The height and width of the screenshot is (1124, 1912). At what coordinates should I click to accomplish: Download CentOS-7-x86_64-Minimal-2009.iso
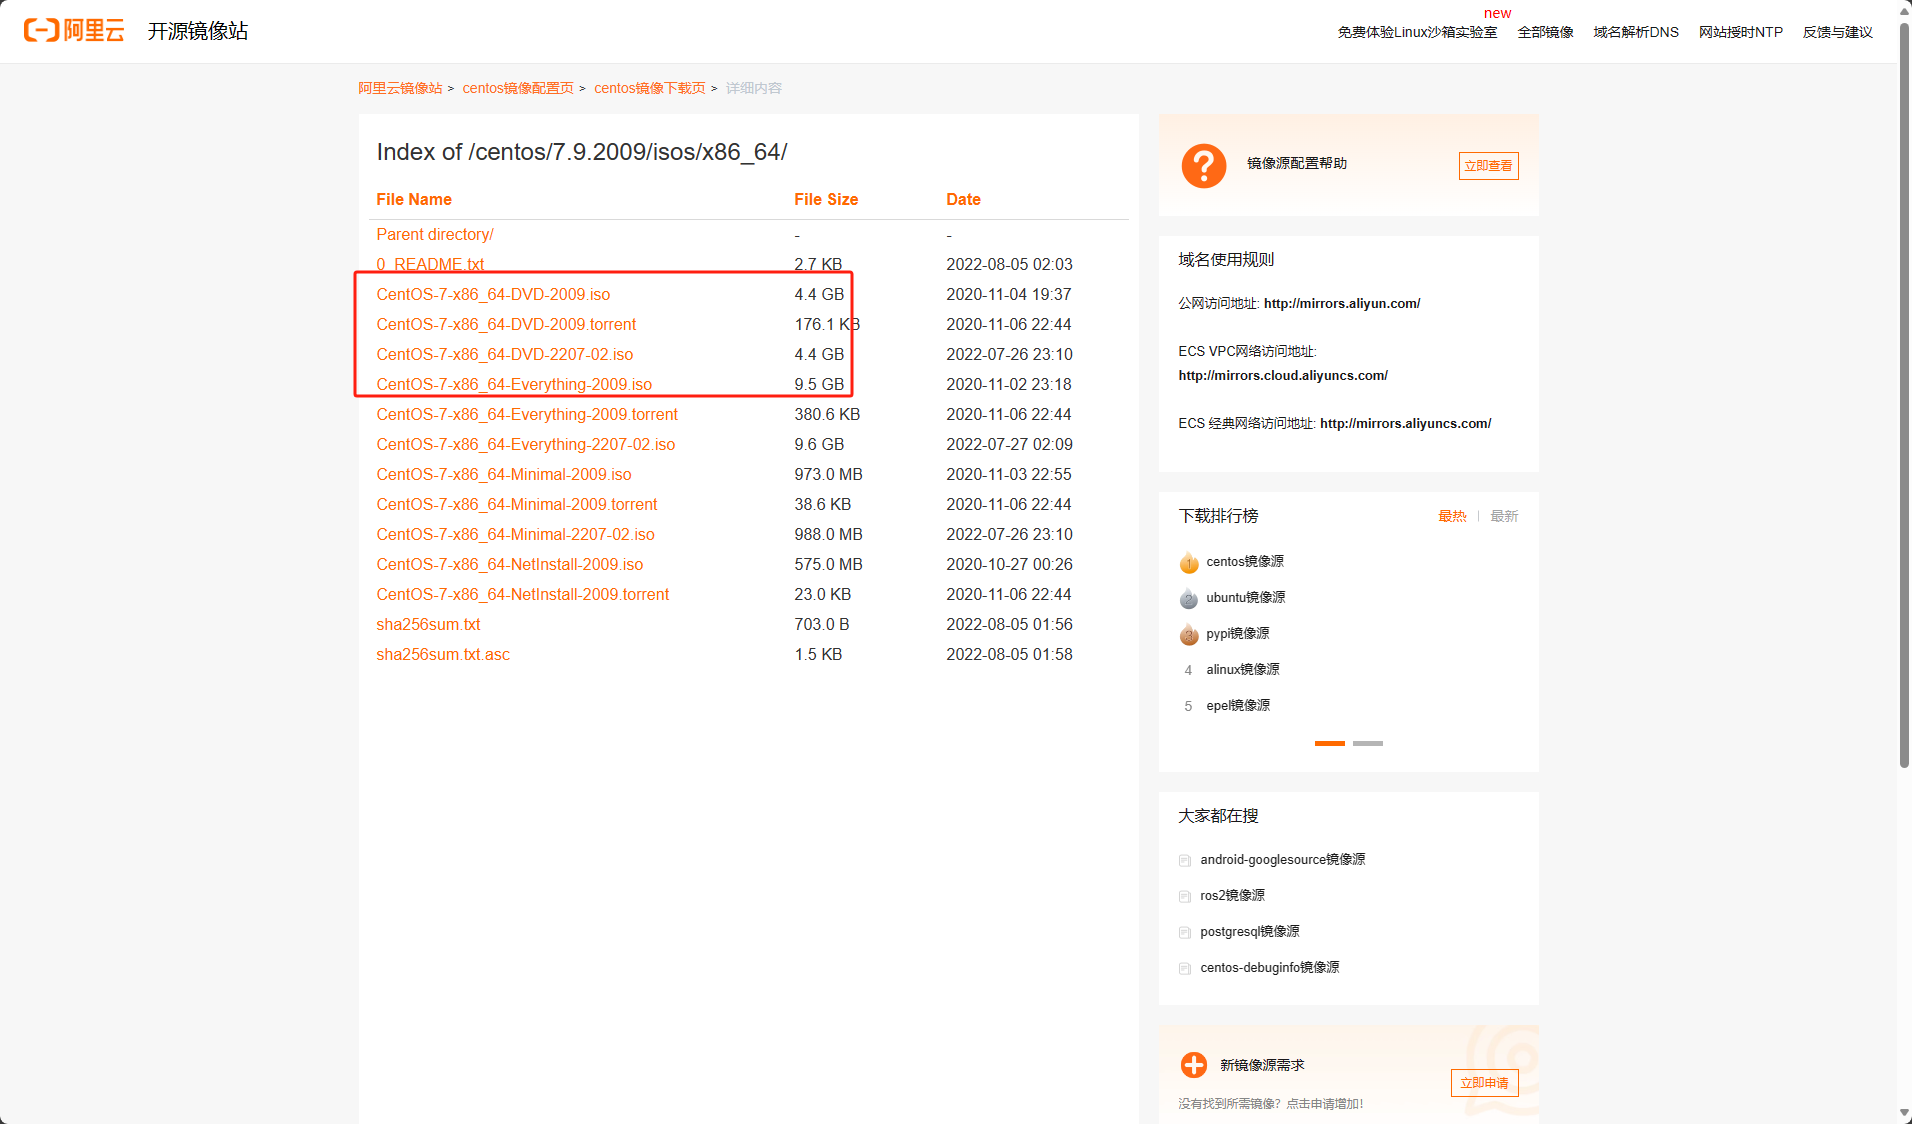(x=504, y=474)
